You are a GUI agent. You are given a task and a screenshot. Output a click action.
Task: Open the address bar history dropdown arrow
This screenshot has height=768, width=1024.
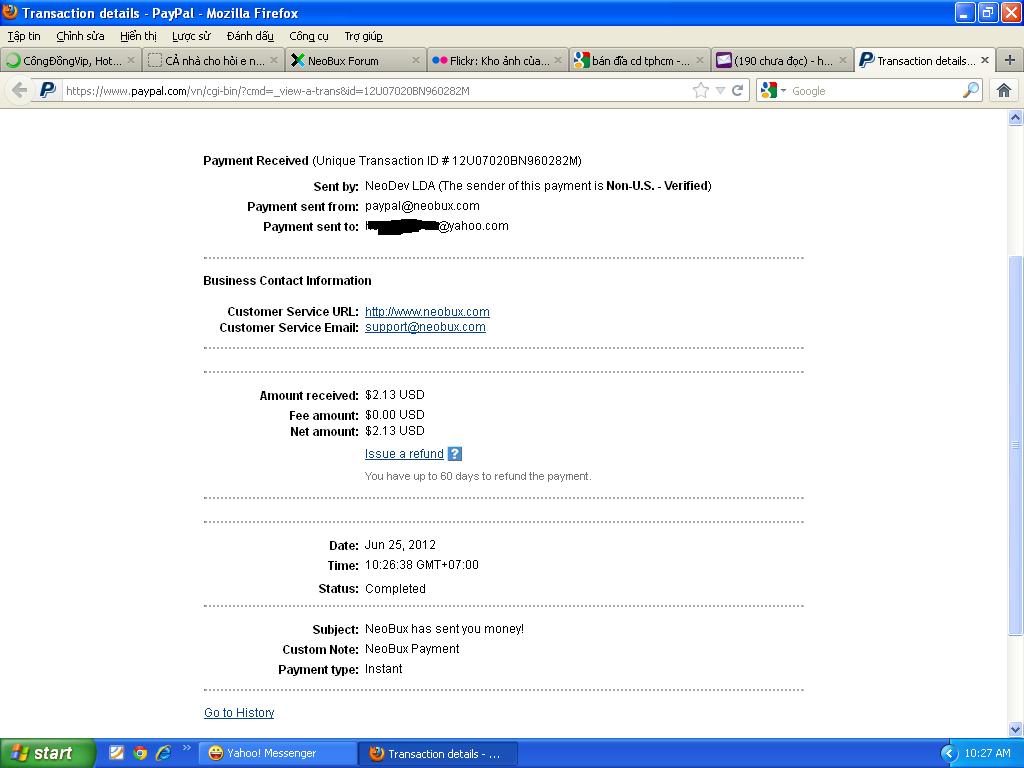[720, 91]
